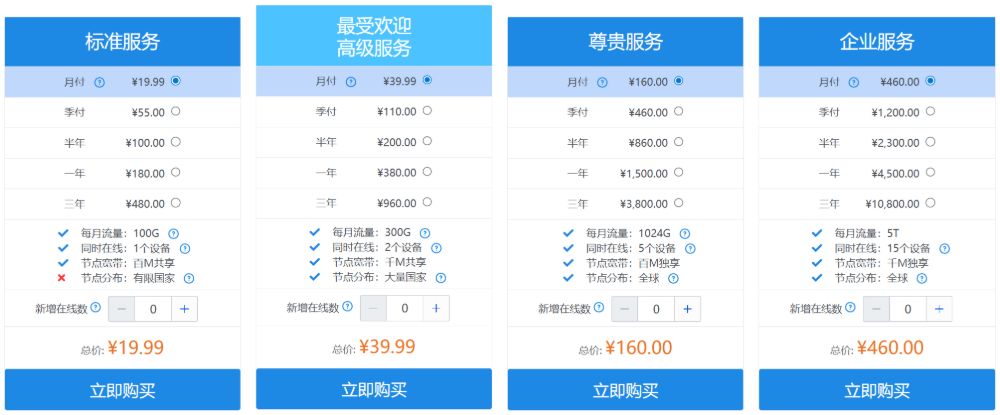Increase 新增在线数 in the 标准服务 plan
The width and height of the screenshot is (1000, 415).
point(184,309)
